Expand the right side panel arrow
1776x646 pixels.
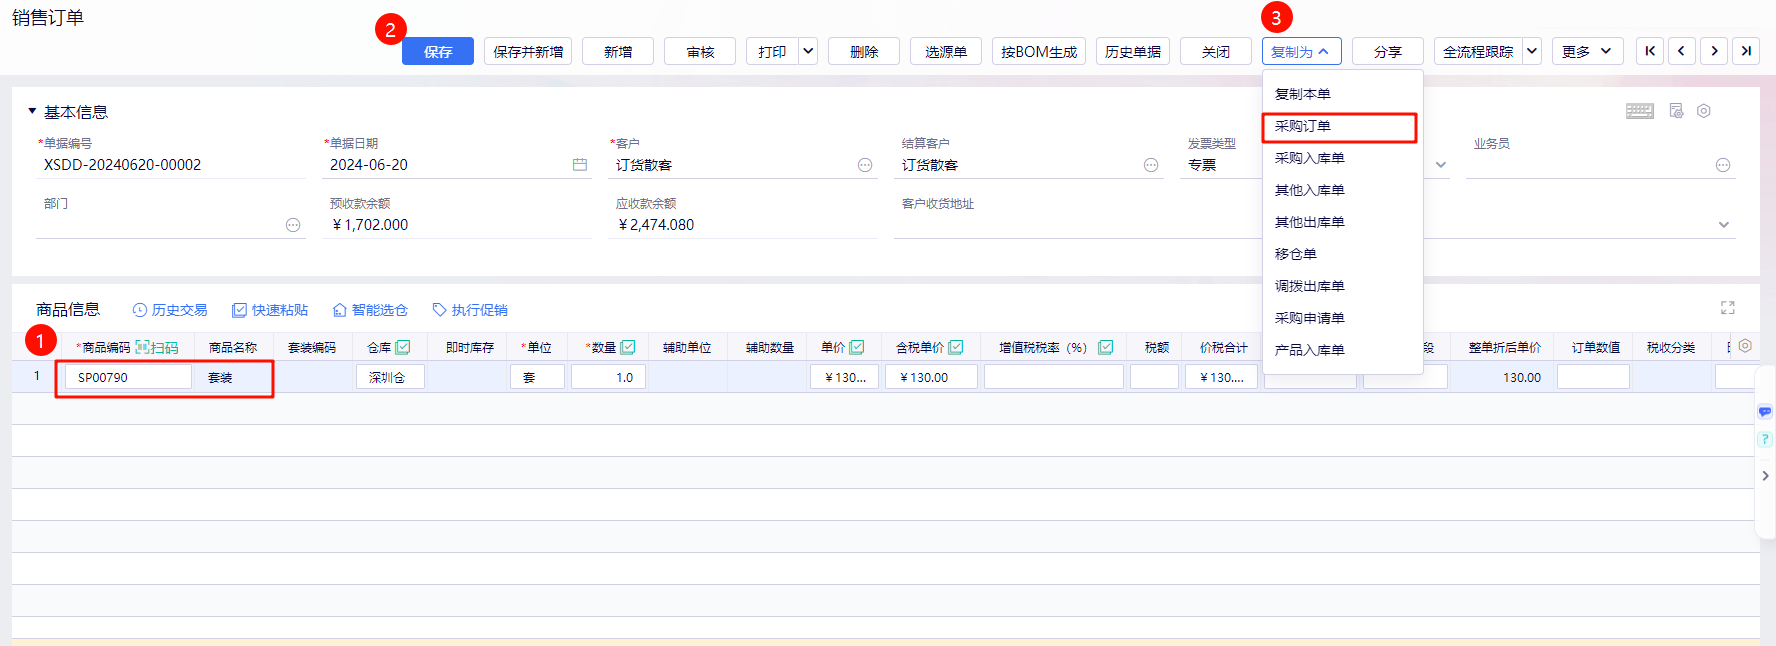click(x=1765, y=476)
